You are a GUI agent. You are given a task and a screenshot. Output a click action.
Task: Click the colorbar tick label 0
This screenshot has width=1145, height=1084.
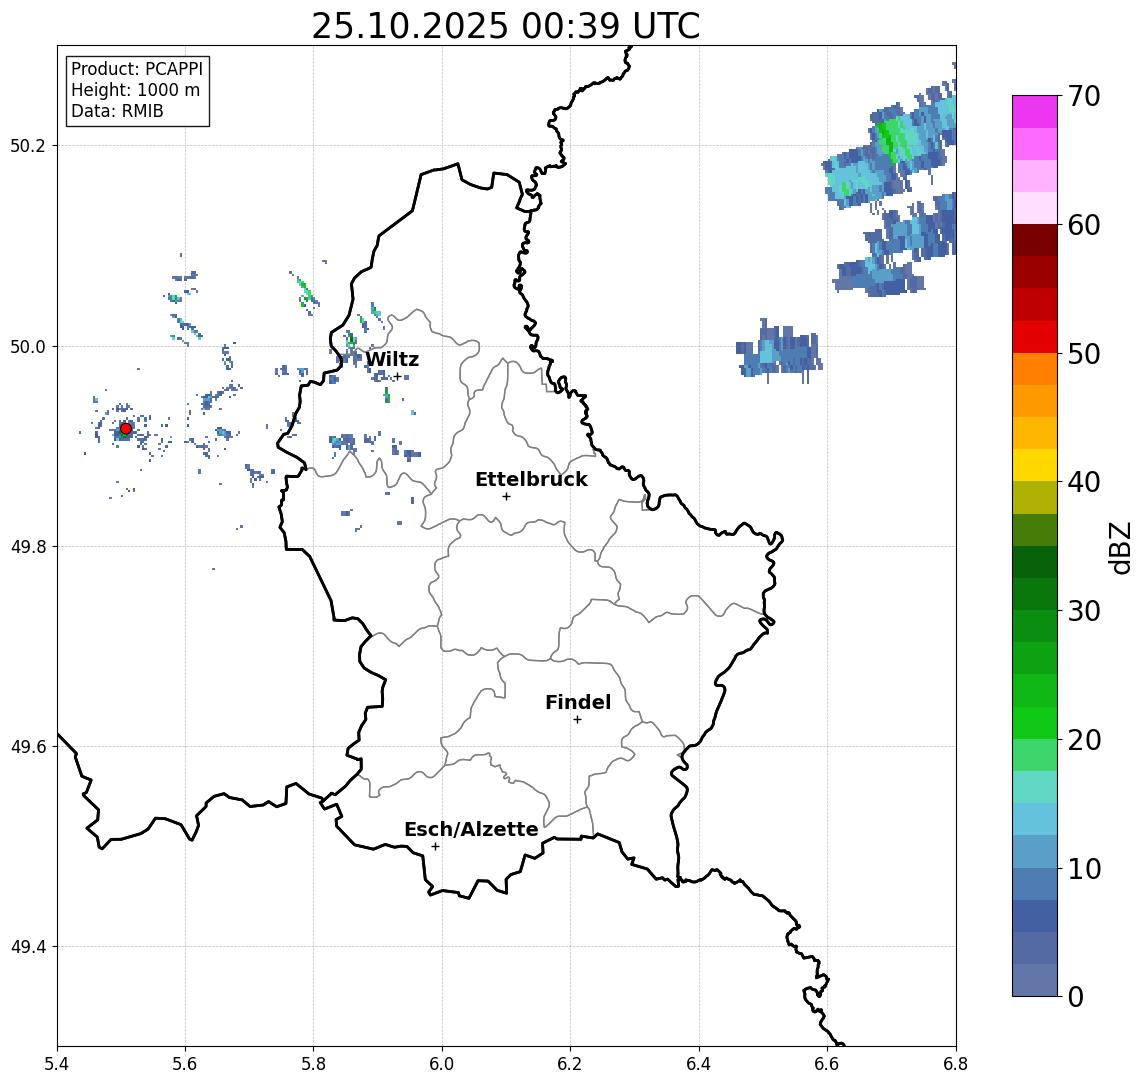(x=1075, y=996)
